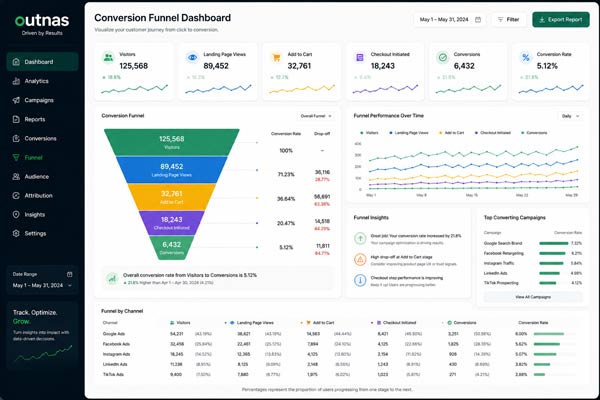Viewport: 600px width, 400px height.
Task: Open Conversions page
Action: tap(42, 138)
